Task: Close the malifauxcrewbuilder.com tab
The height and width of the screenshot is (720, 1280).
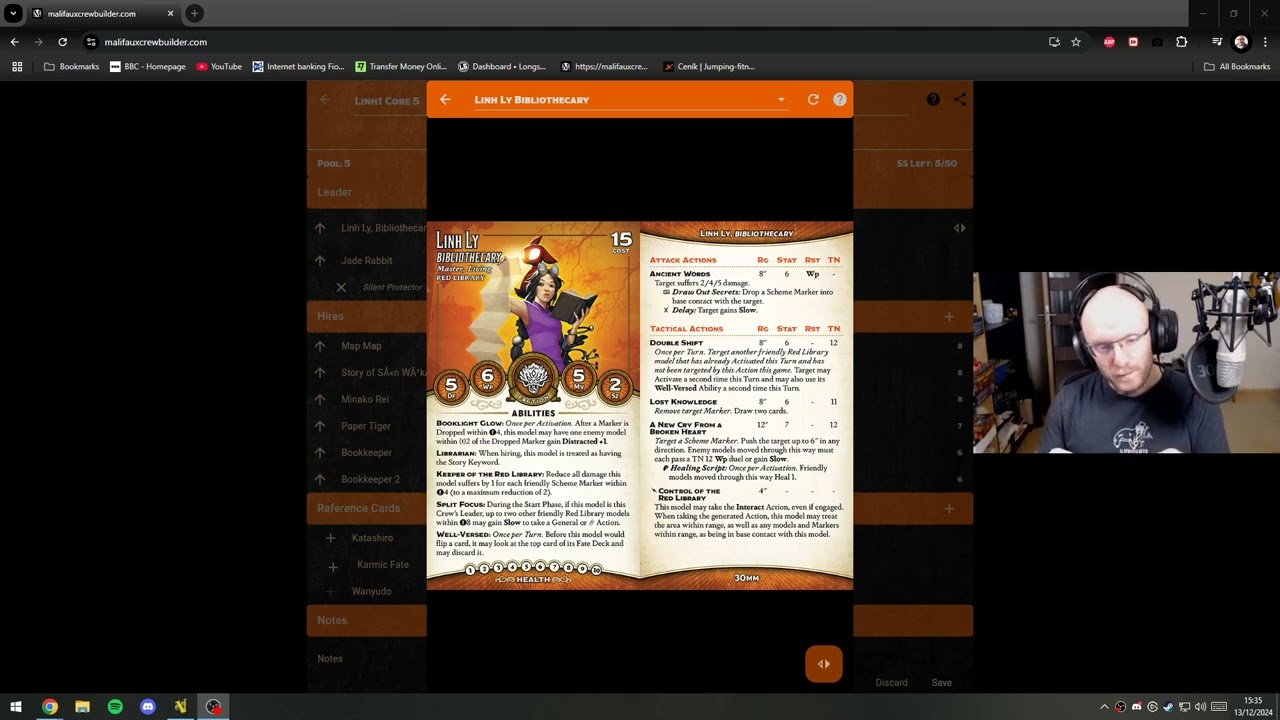Action: (x=170, y=14)
